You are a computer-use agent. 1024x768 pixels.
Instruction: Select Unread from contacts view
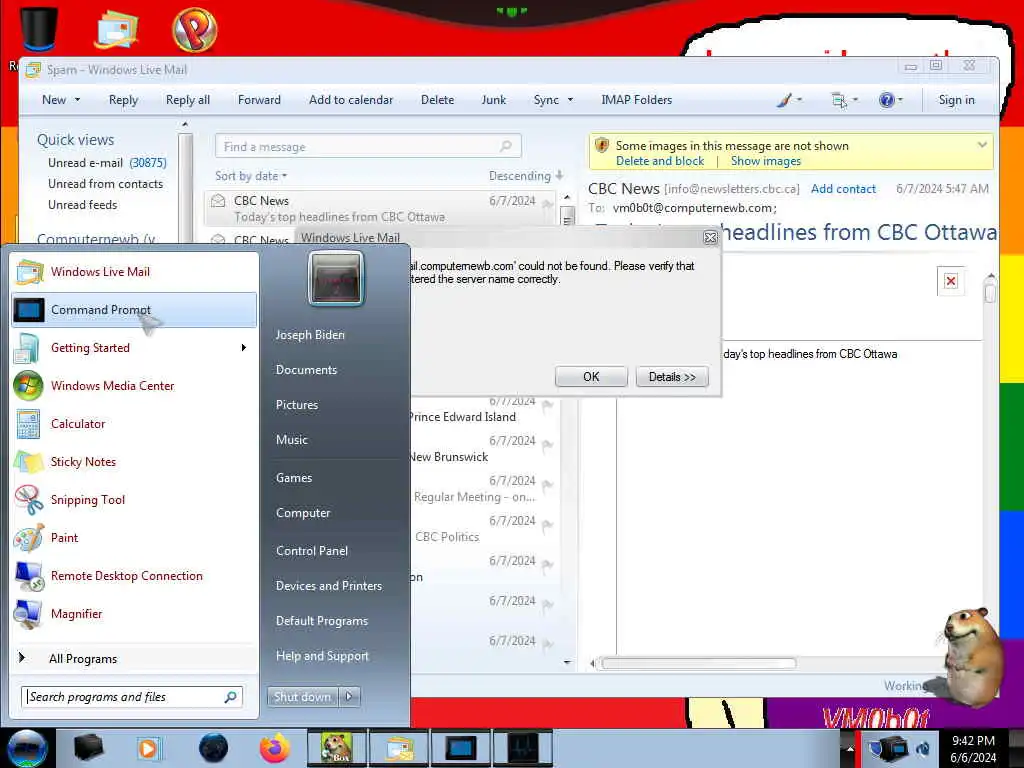[x=105, y=184]
